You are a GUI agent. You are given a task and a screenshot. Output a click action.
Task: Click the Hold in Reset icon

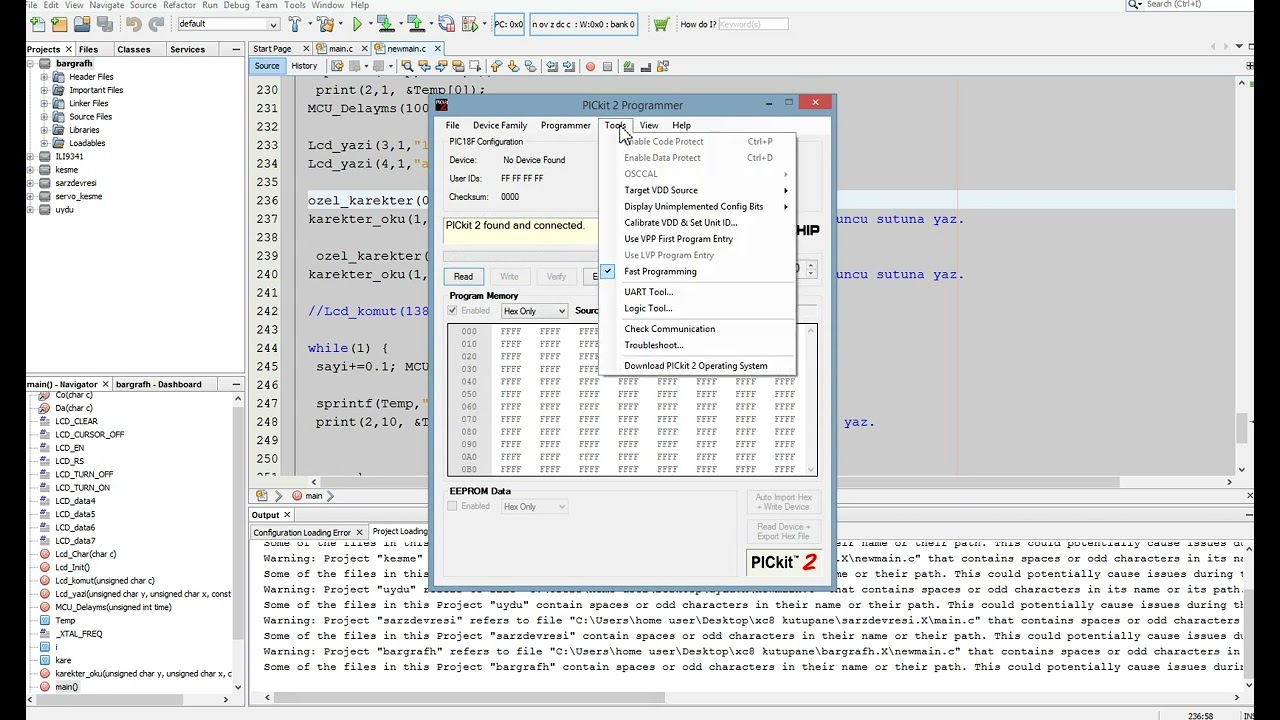pos(447,24)
